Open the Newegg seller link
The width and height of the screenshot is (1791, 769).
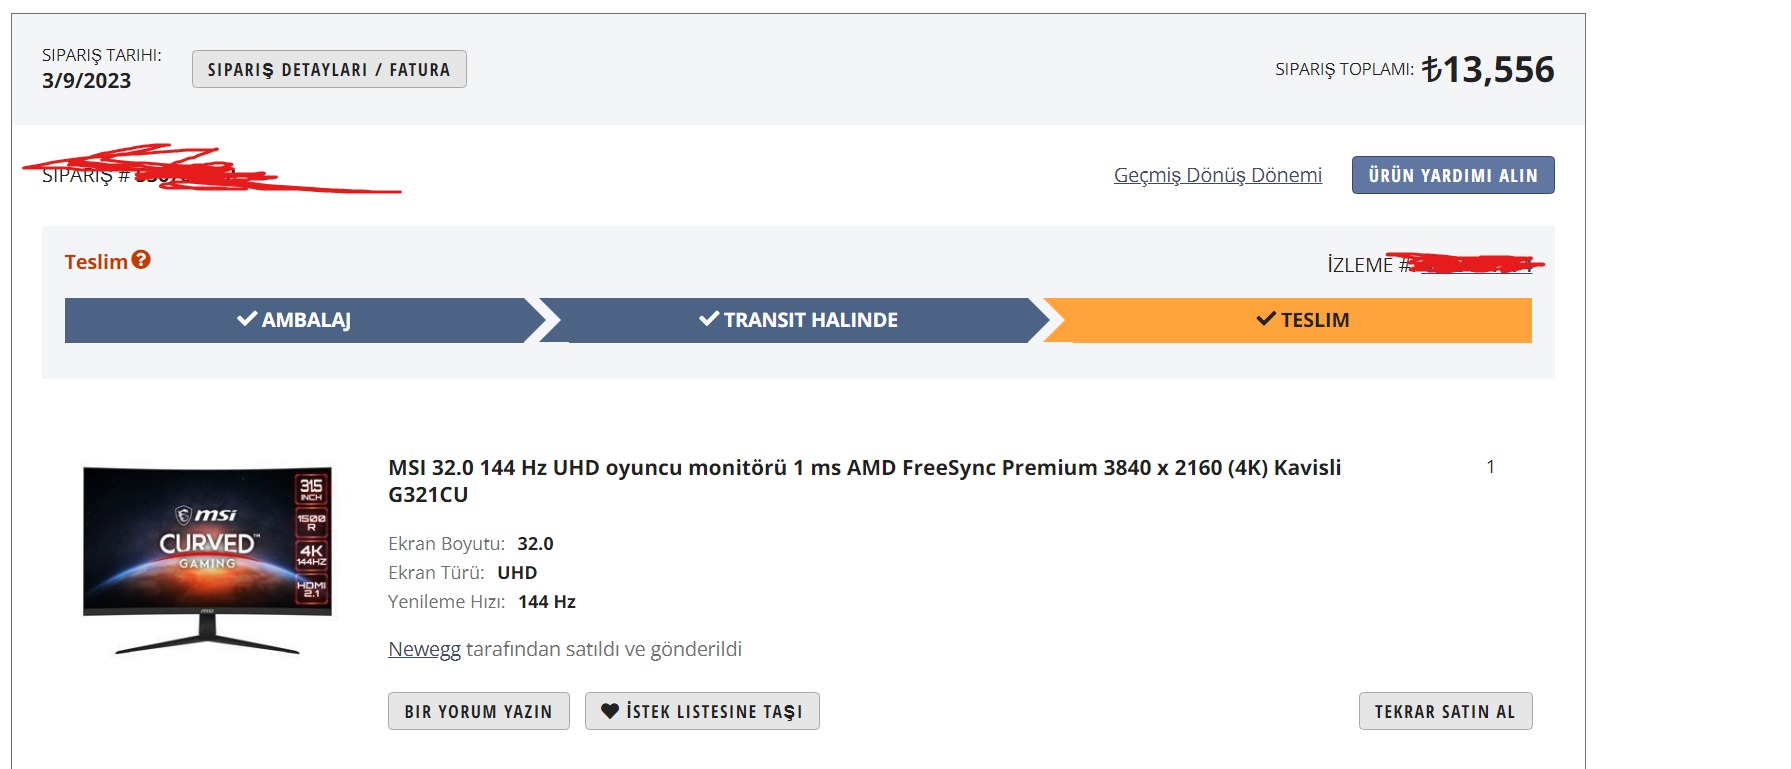424,649
